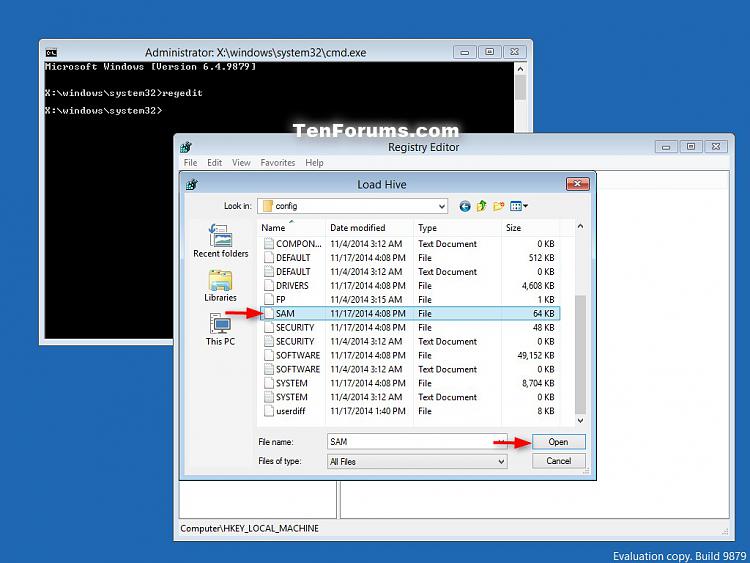Image resolution: width=750 pixels, height=563 pixels.
Task: Select SOFTWARE Text Document entry
Action: (x=410, y=369)
